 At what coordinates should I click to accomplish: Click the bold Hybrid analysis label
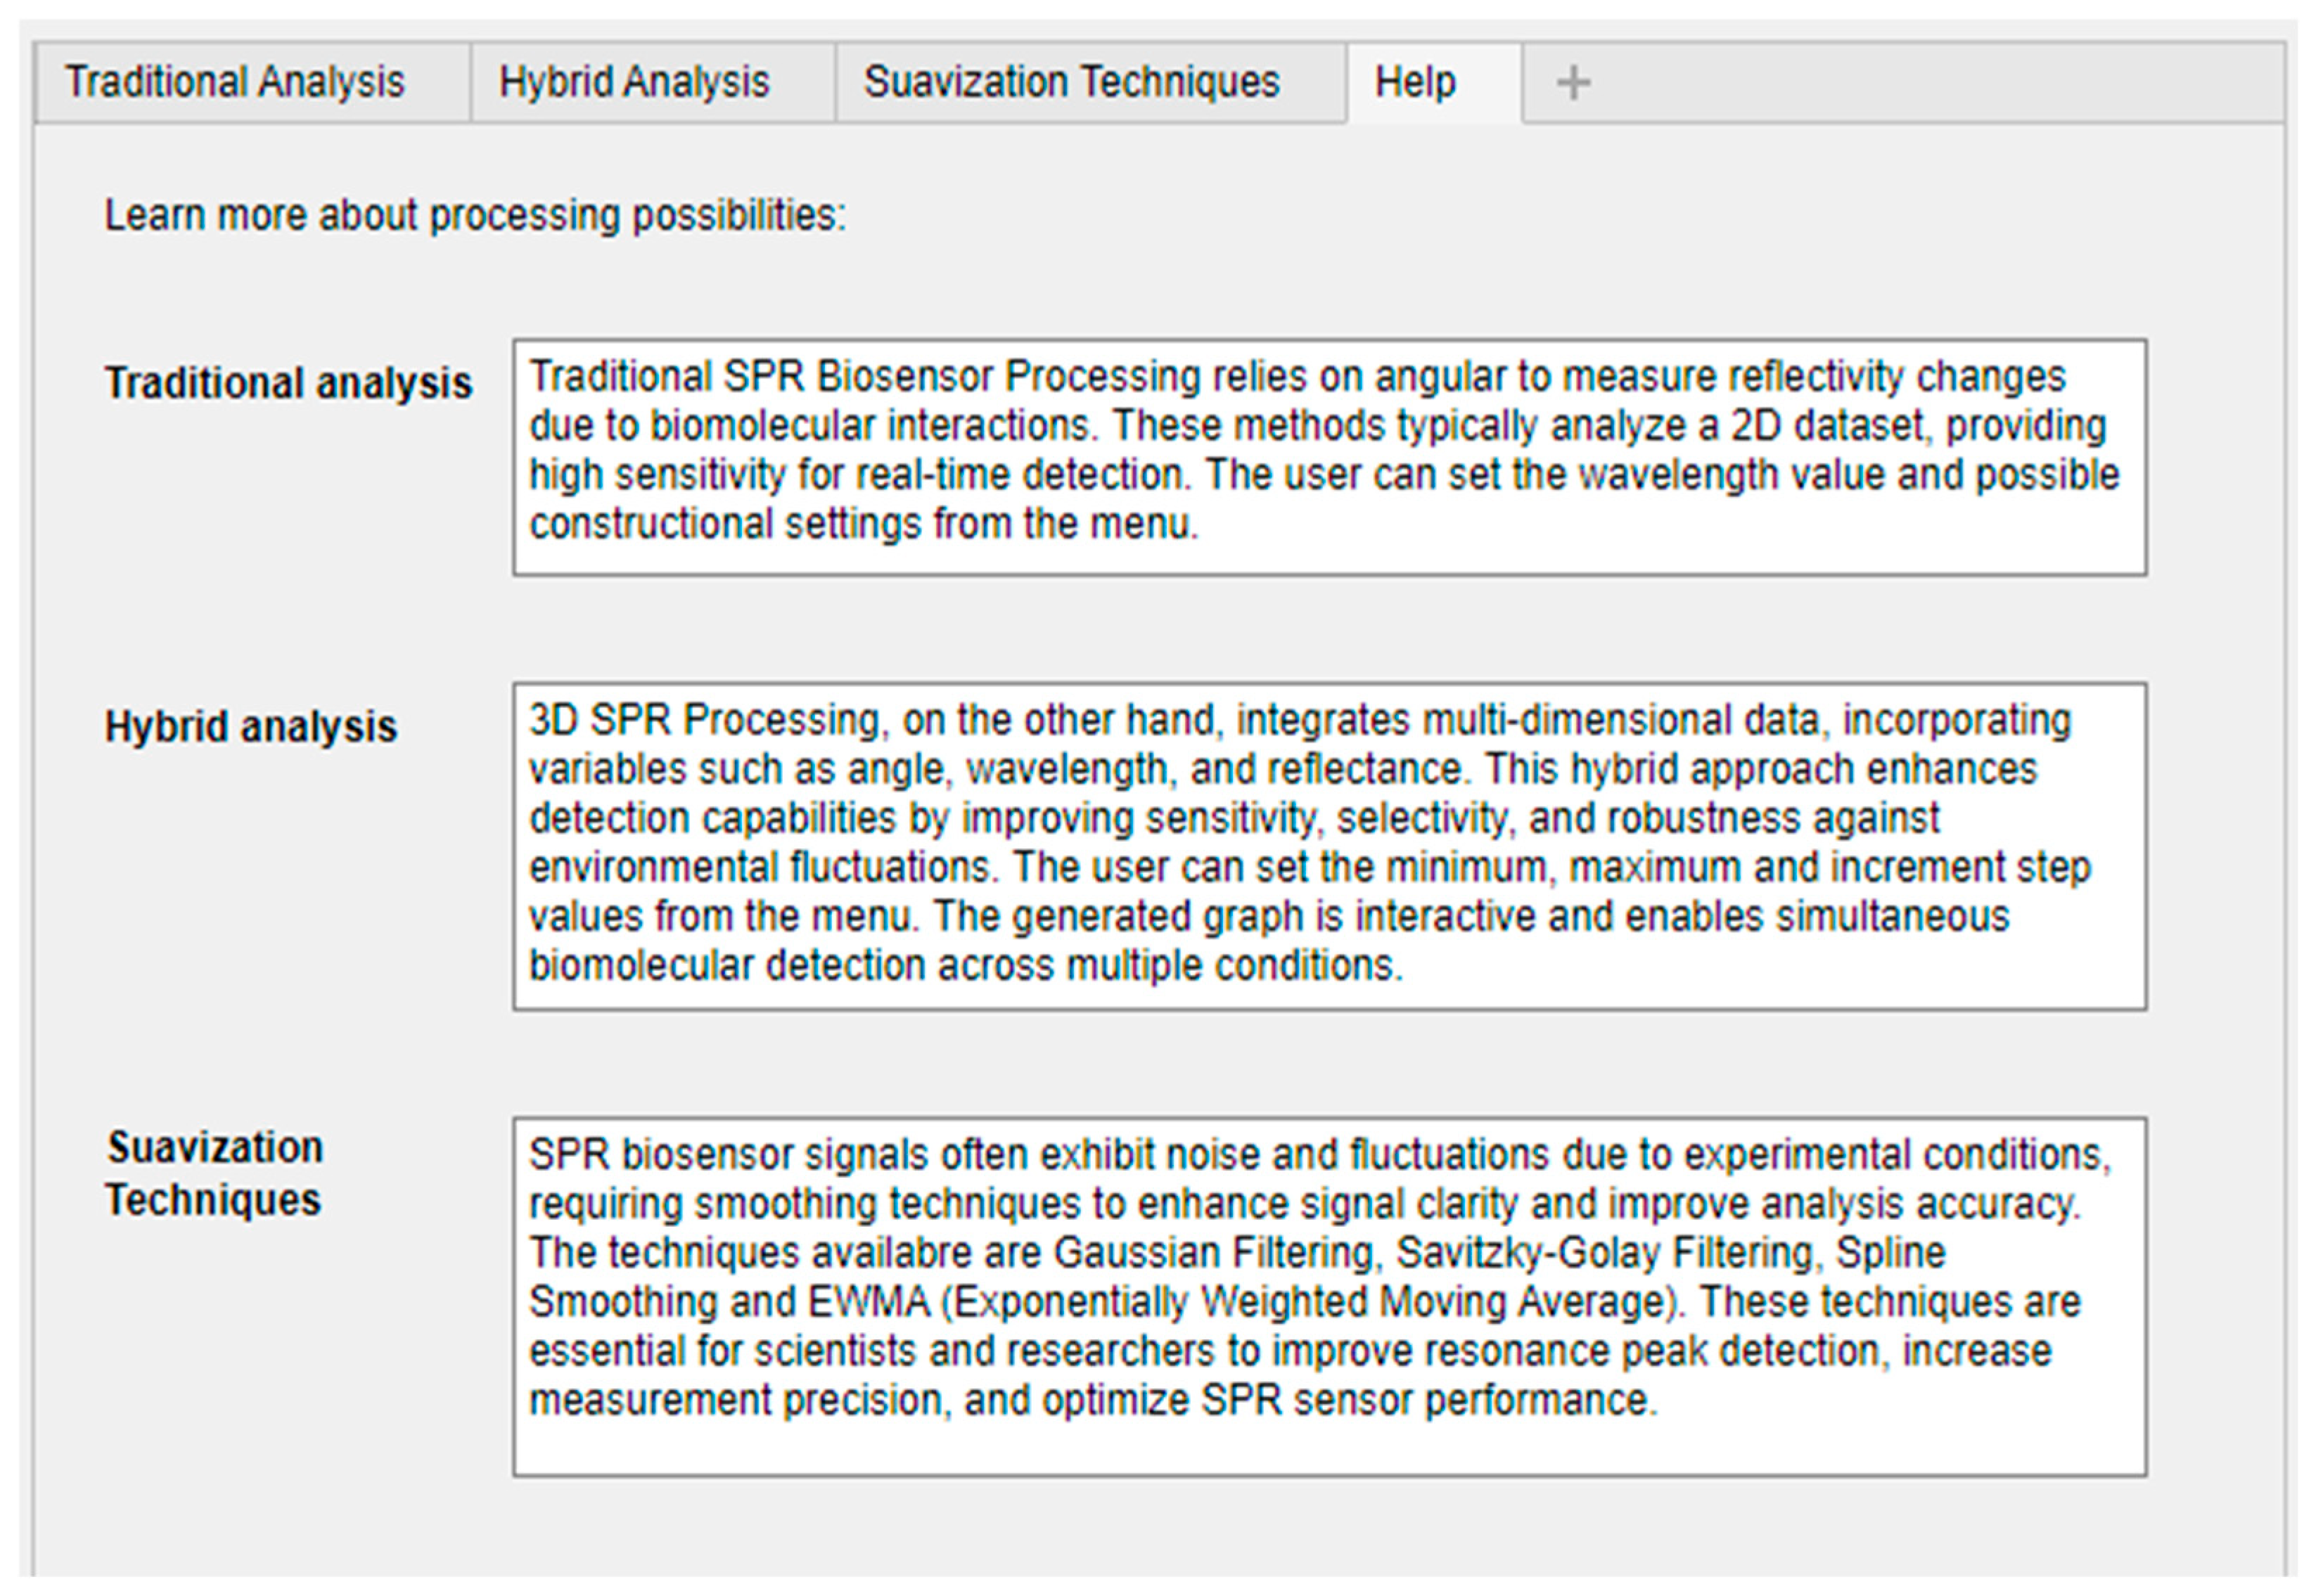coord(251,726)
